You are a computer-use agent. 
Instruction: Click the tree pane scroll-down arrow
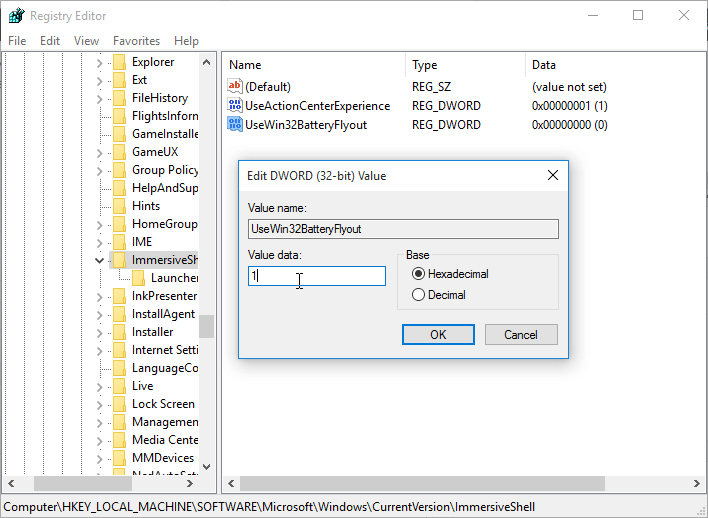206,467
